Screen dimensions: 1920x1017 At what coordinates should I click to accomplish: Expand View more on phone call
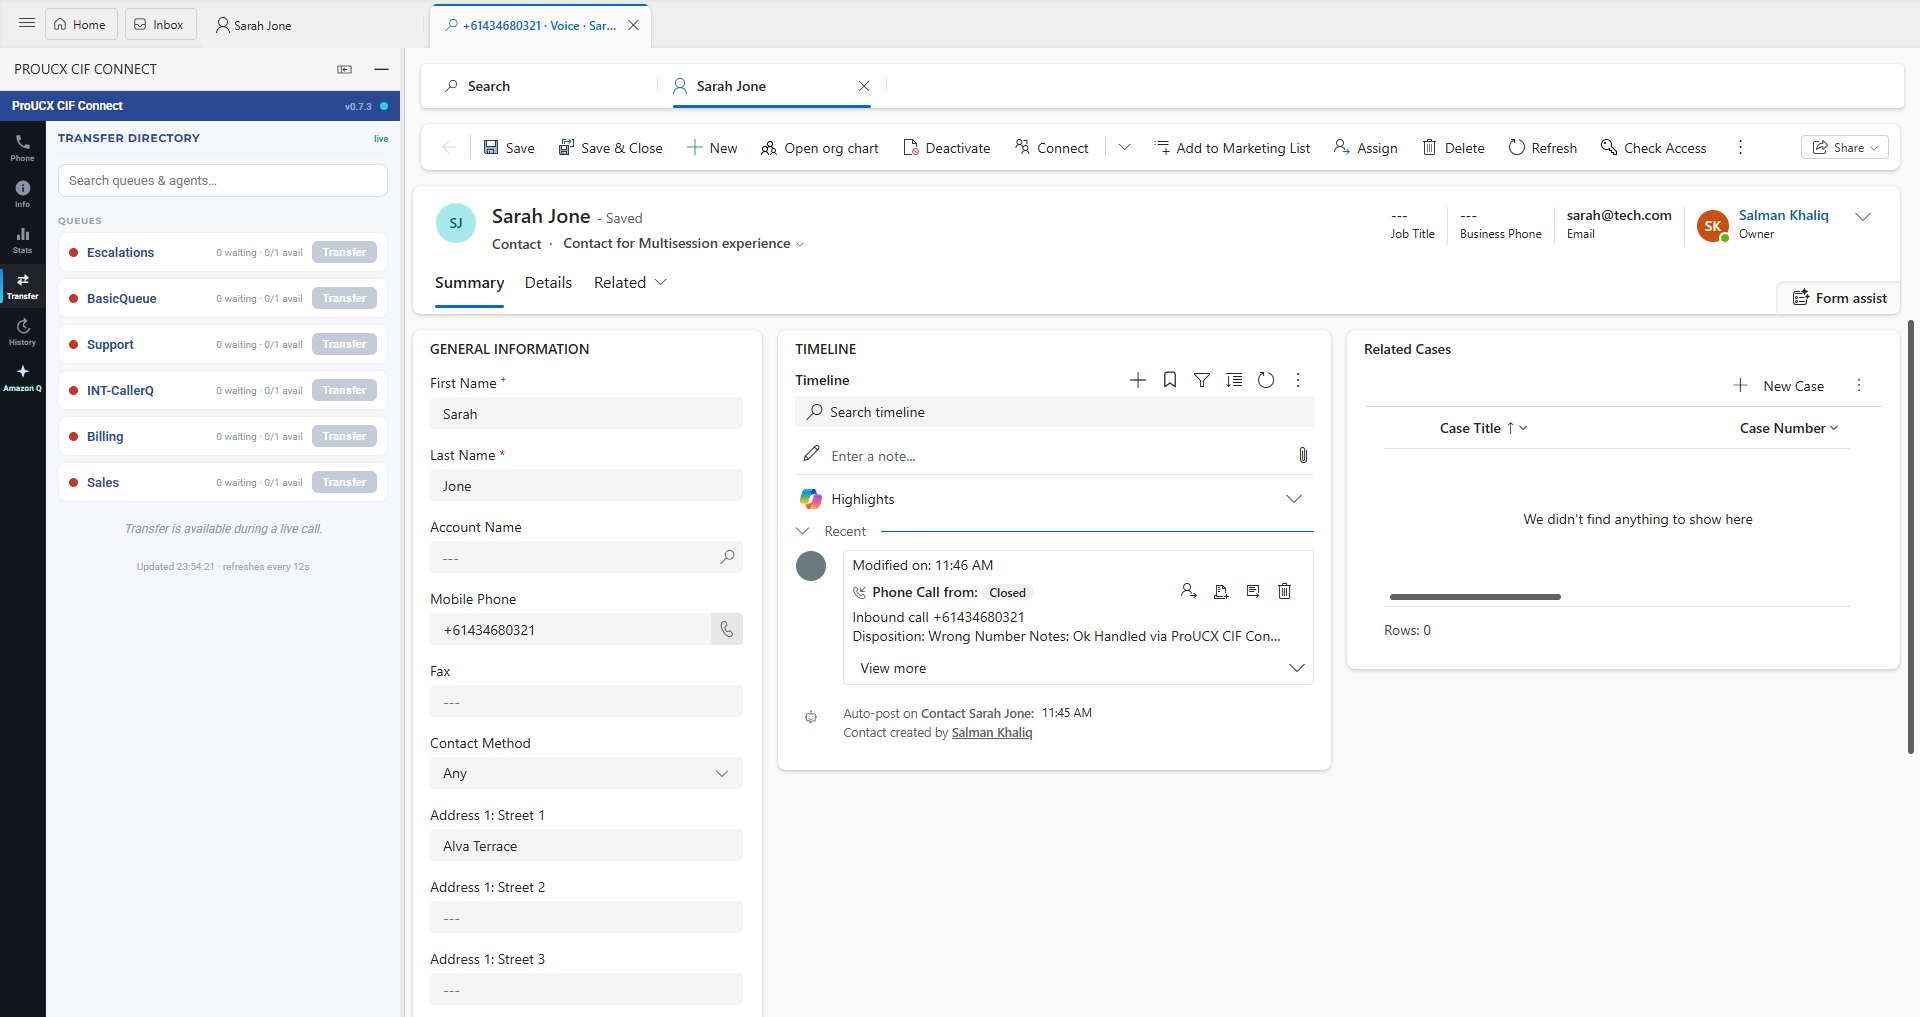point(1078,668)
